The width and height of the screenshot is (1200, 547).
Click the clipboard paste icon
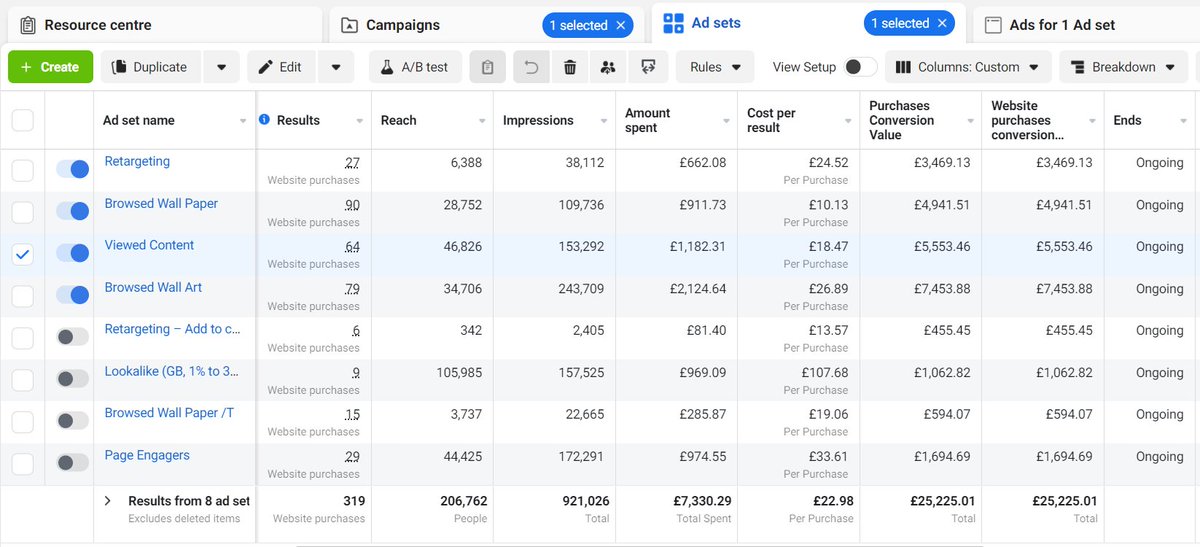pyautogui.click(x=488, y=67)
